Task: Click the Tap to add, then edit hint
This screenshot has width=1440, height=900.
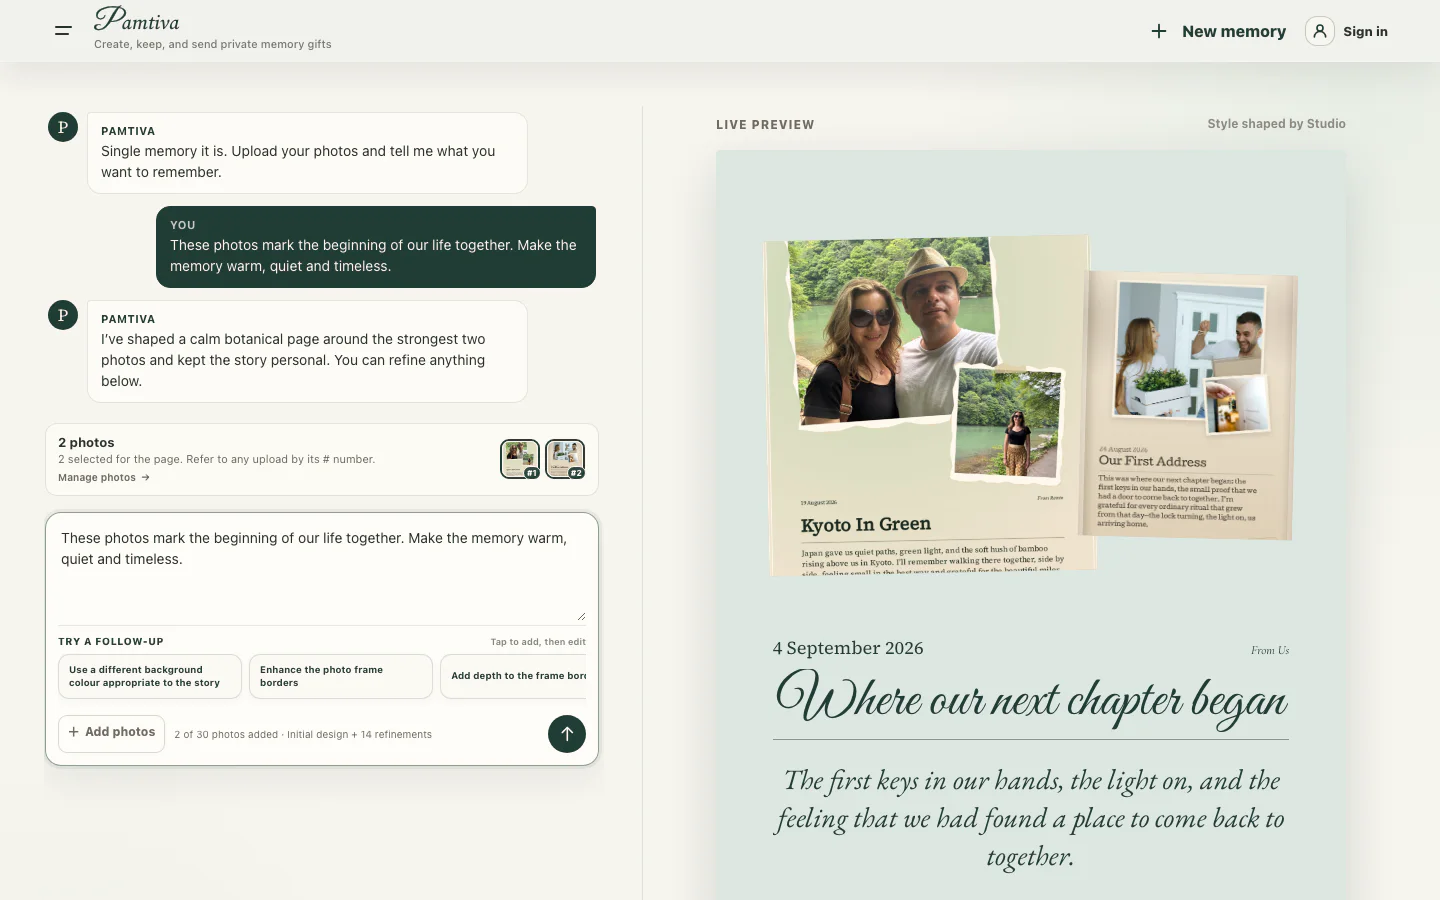Action: click(x=538, y=642)
